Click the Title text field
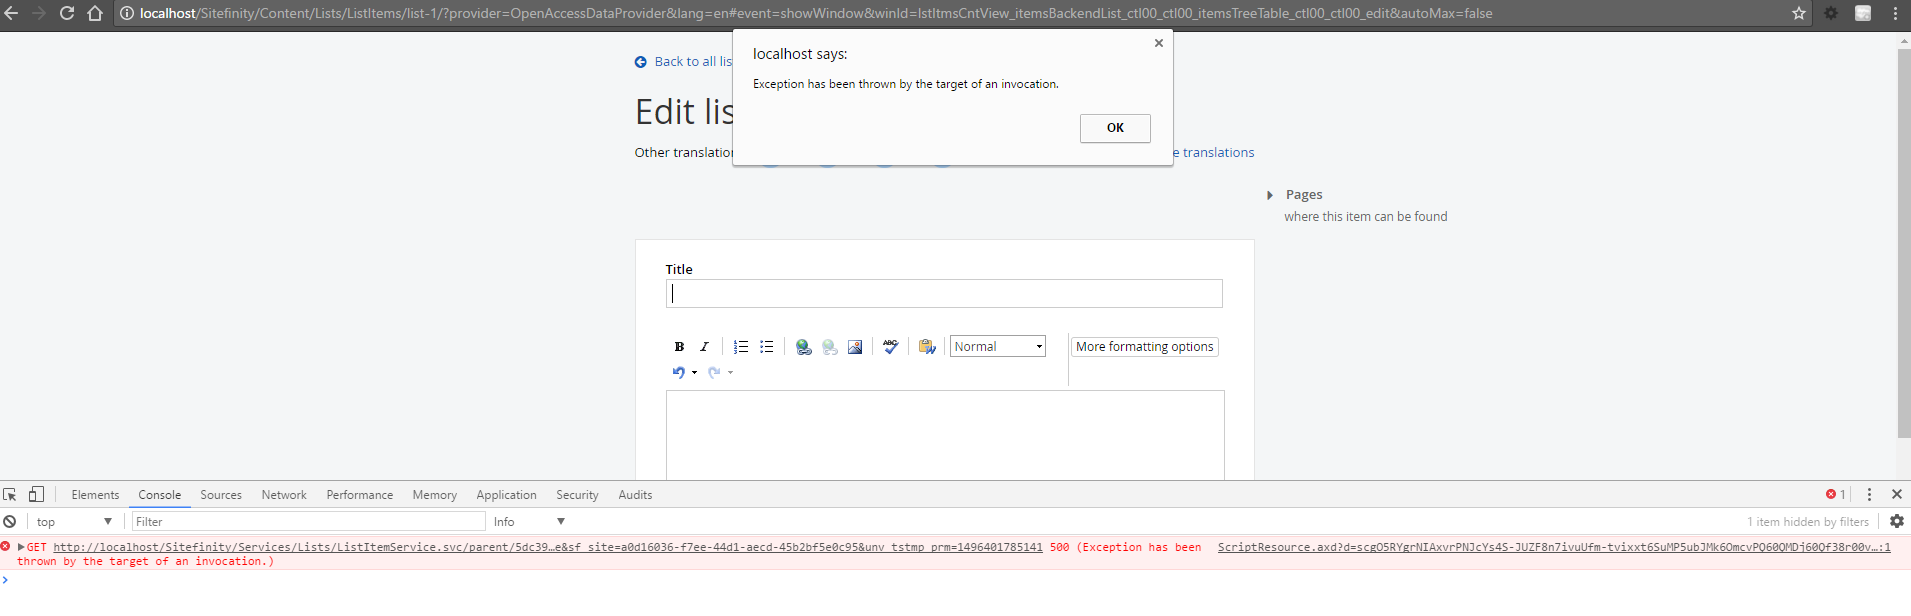 (943, 294)
